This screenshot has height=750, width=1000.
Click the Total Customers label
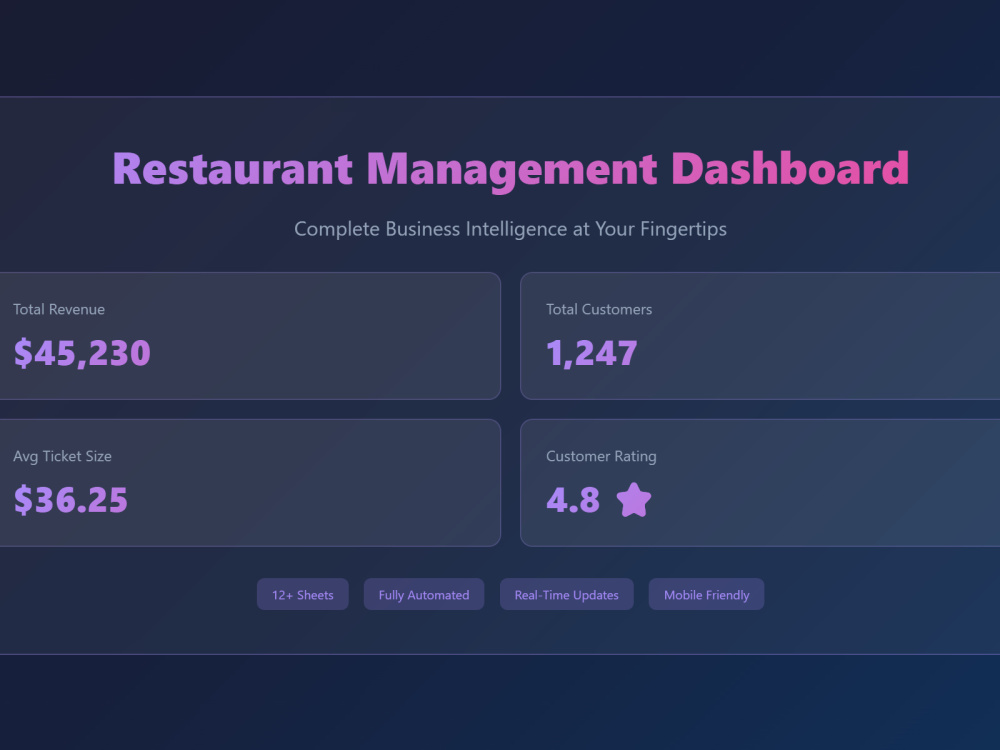[x=599, y=309]
